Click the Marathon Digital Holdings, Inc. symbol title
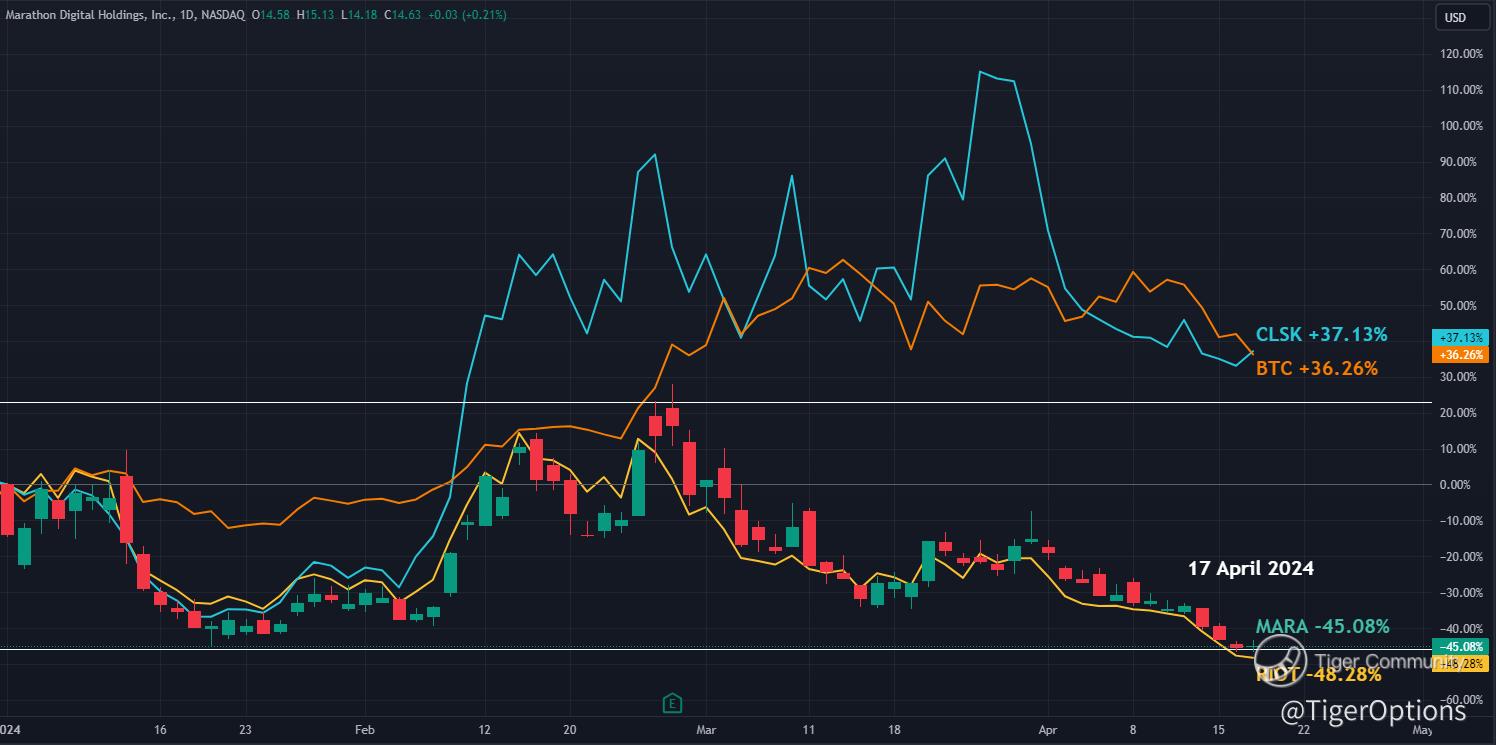This screenshot has width=1496, height=745. click(x=89, y=15)
